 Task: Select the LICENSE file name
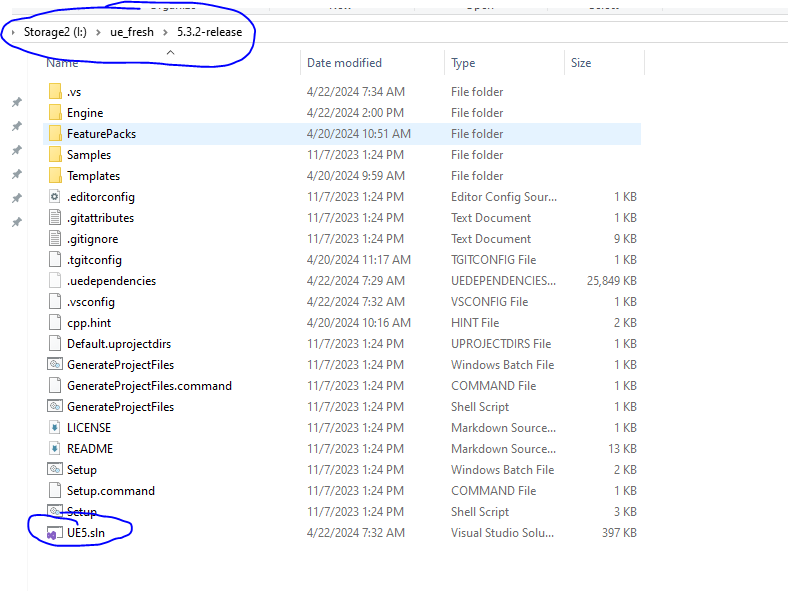(89, 428)
